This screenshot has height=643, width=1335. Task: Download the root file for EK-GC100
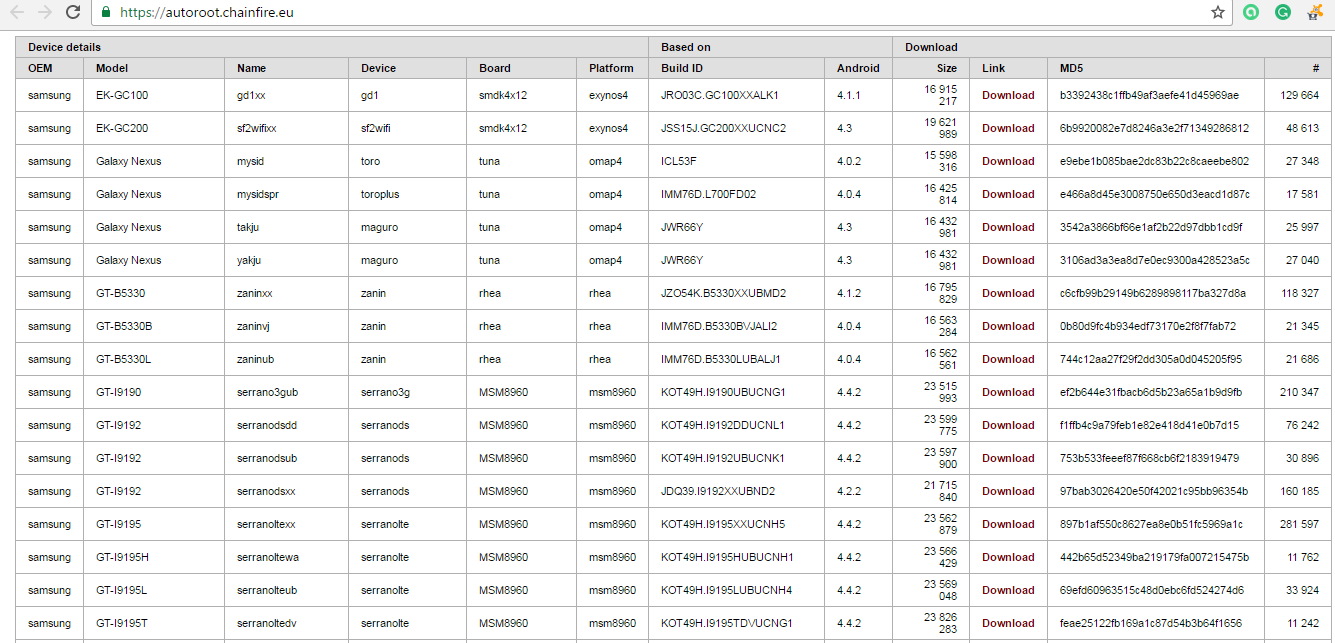coord(1008,94)
